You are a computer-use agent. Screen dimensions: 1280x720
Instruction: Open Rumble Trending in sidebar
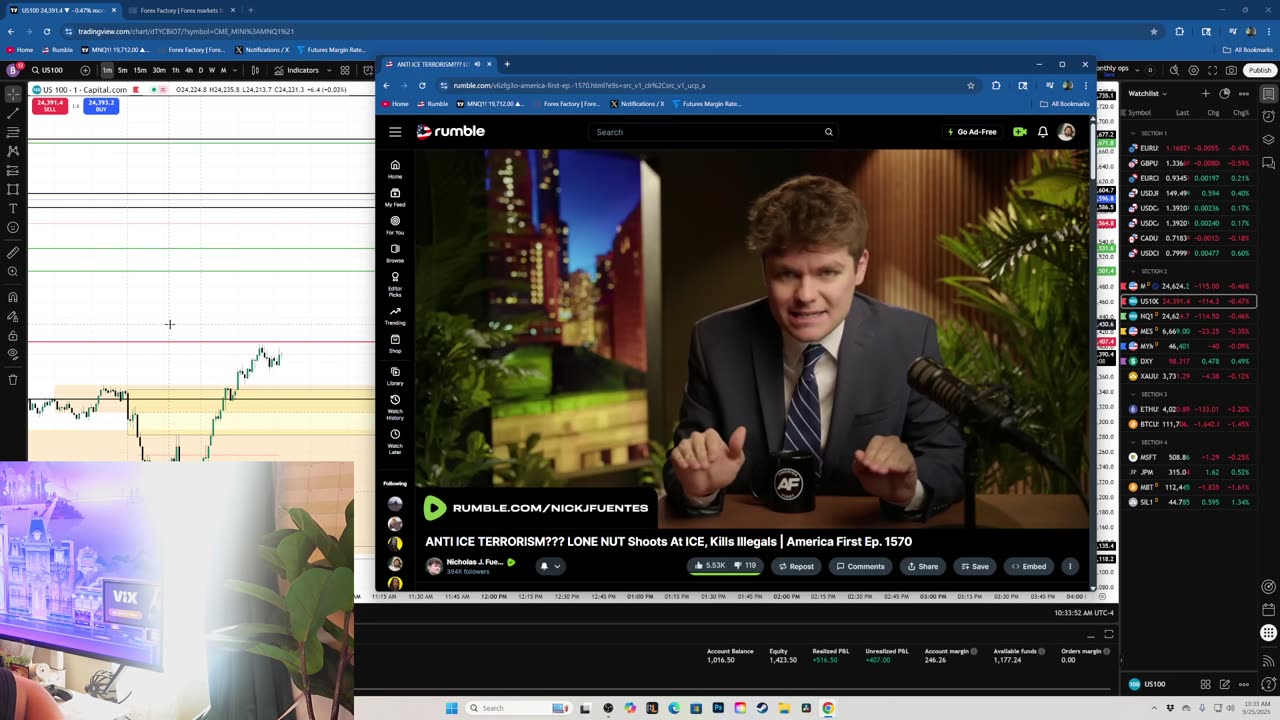pyautogui.click(x=395, y=316)
